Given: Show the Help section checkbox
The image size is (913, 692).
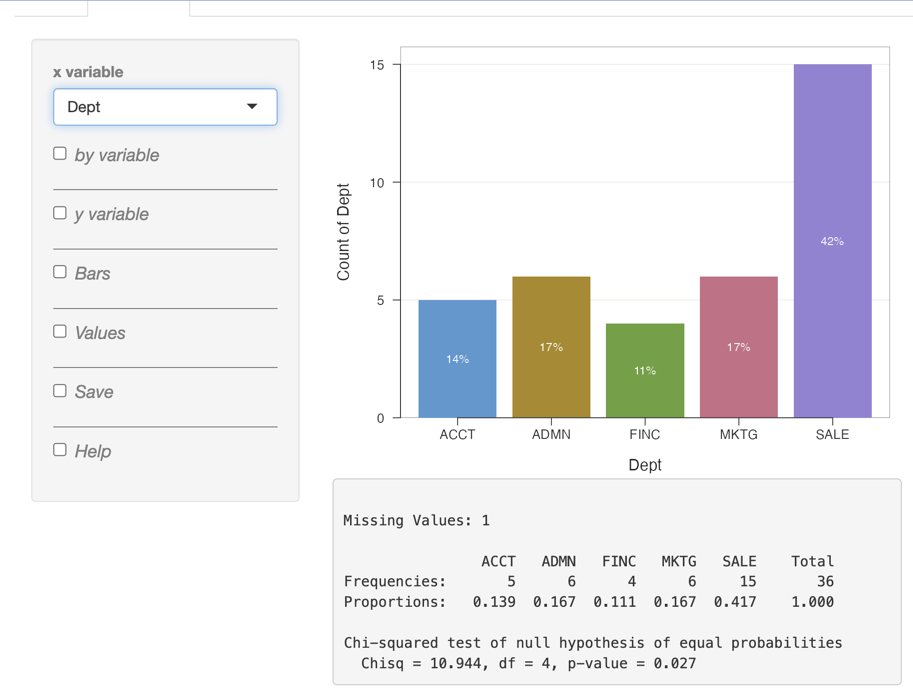Looking at the screenshot, I should pyautogui.click(x=60, y=450).
